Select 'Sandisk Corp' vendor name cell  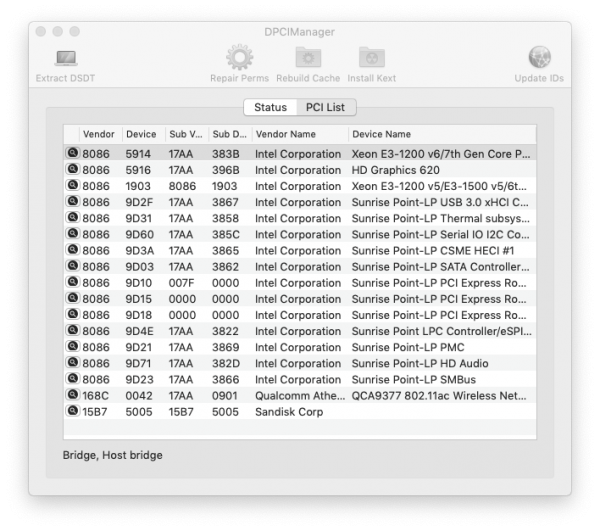(x=289, y=412)
